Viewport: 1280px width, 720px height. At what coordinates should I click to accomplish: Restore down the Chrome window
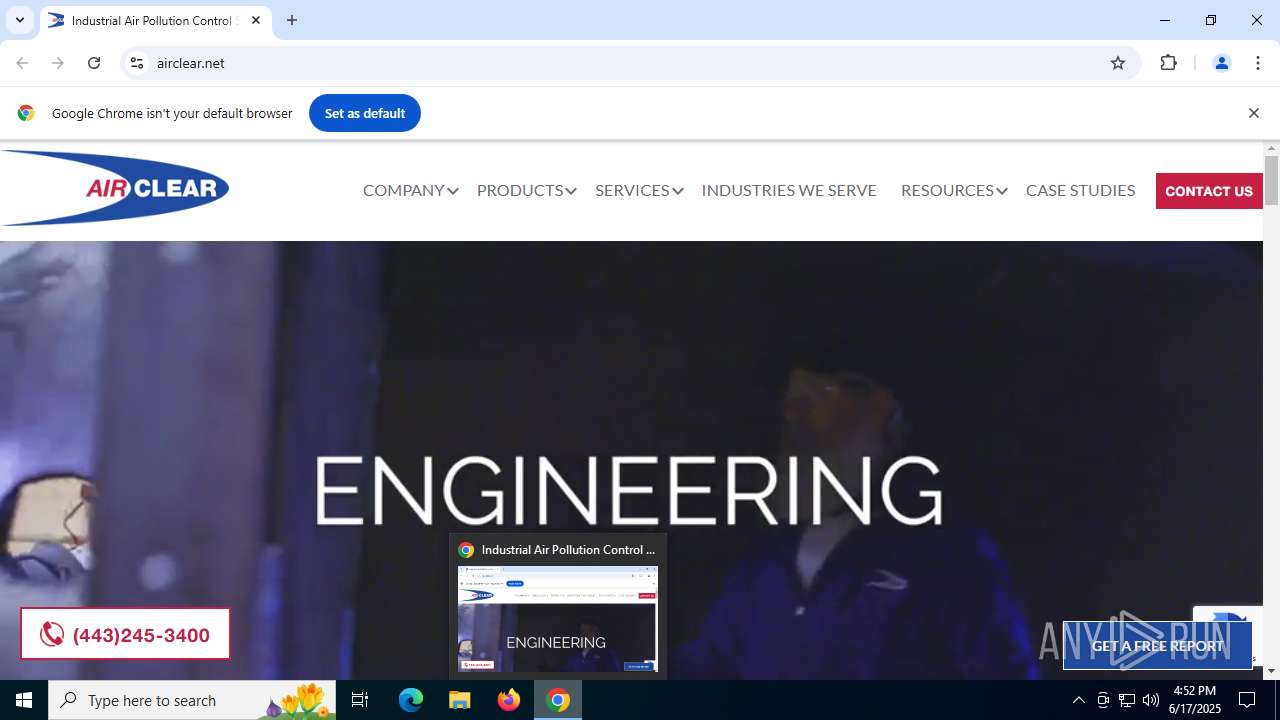pyautogui.click(x=1211, y=20)
